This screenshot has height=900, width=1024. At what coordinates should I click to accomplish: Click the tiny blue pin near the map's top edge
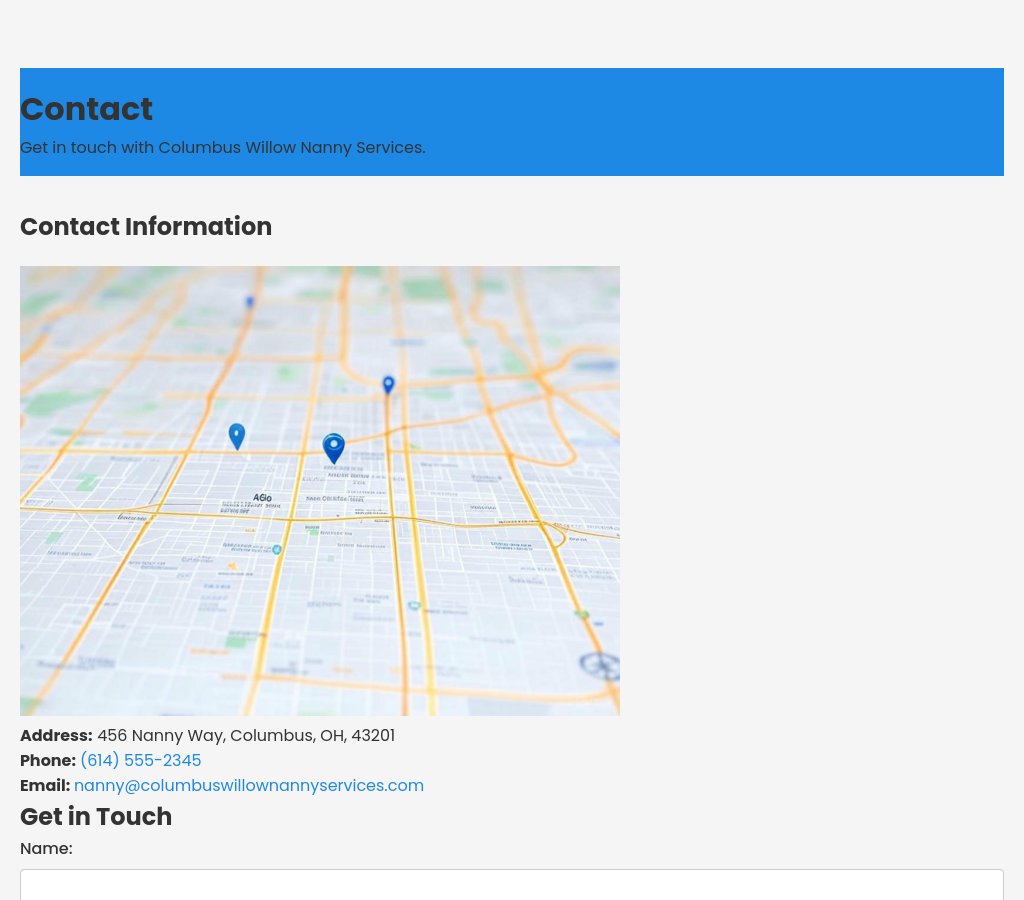click(x=250, y=301)
